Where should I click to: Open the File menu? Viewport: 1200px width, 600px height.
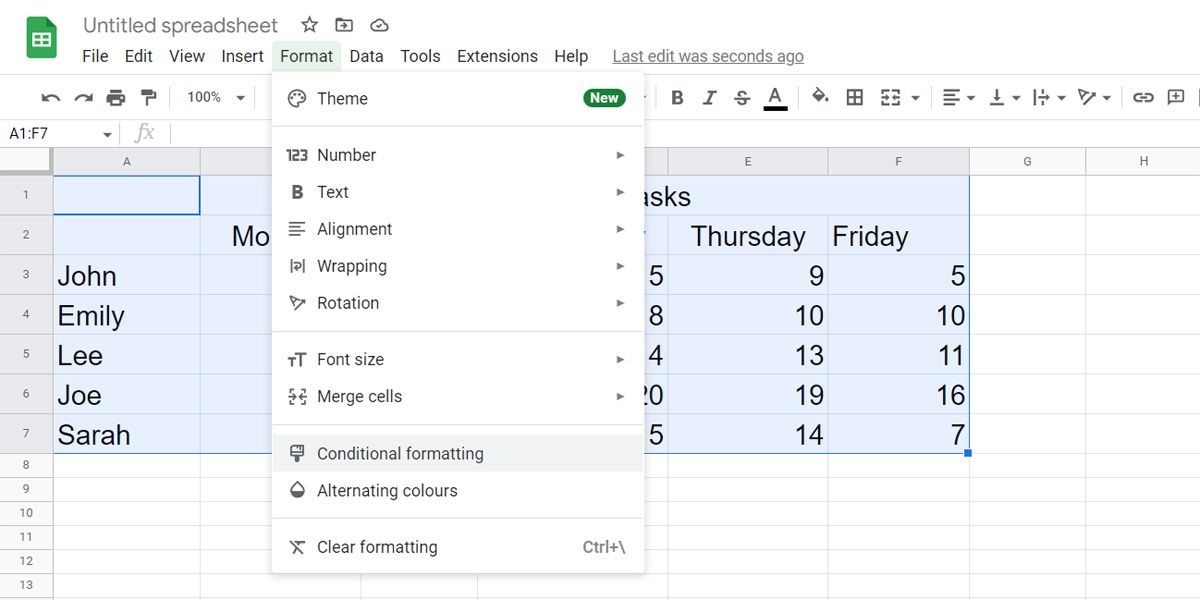click(x=95, y=56)
